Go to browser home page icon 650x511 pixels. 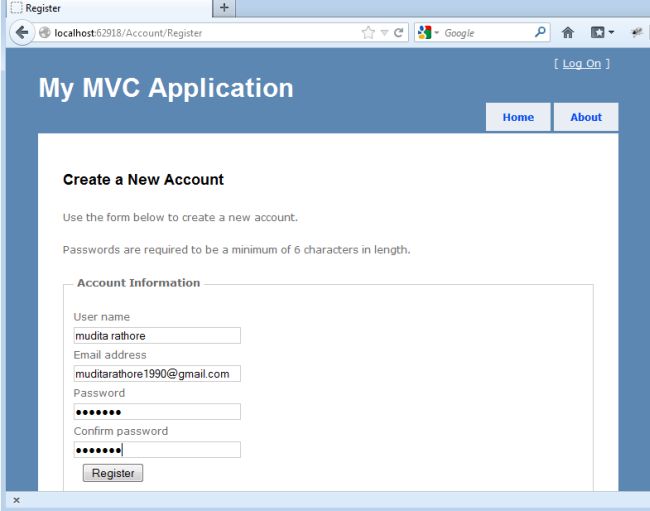click(x=568, y=32)
